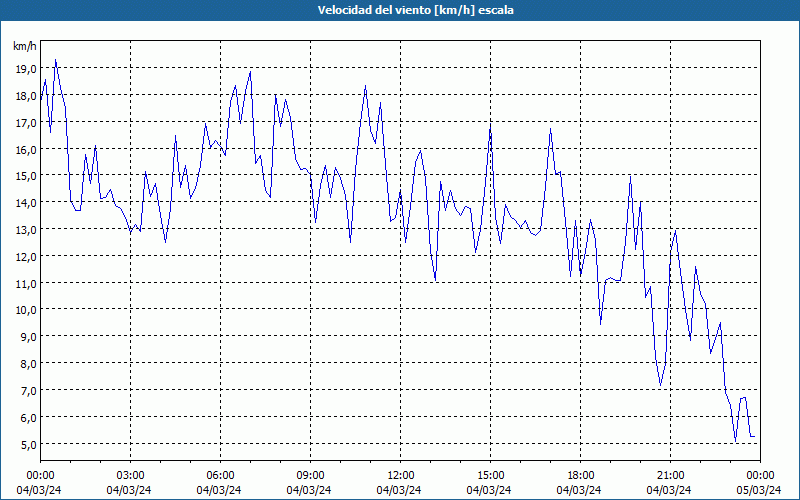
Task: Click the 18:00 time axis label
Action: pyautogui.click(x=581, y=476)
